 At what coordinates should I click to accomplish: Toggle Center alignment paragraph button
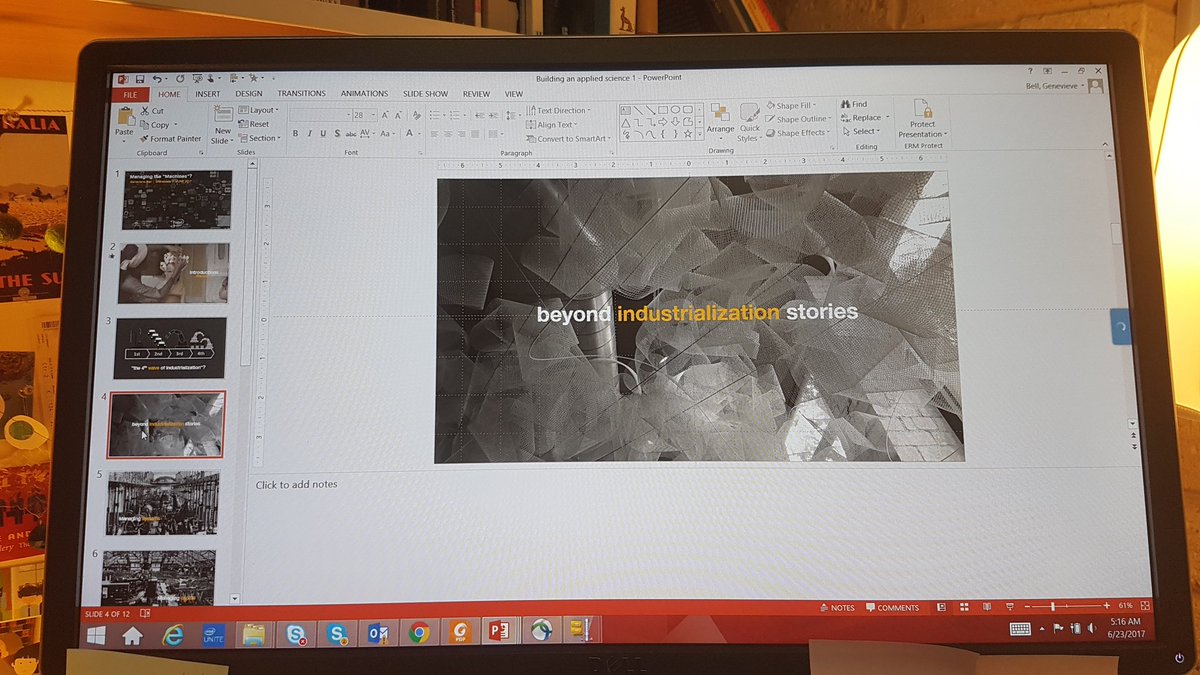click(x=449, y=134)
